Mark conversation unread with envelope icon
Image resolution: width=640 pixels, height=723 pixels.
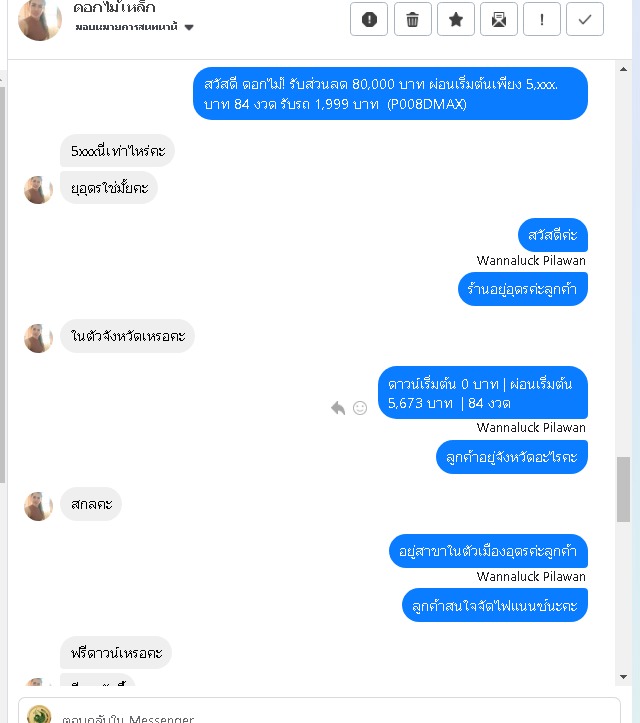499,19
